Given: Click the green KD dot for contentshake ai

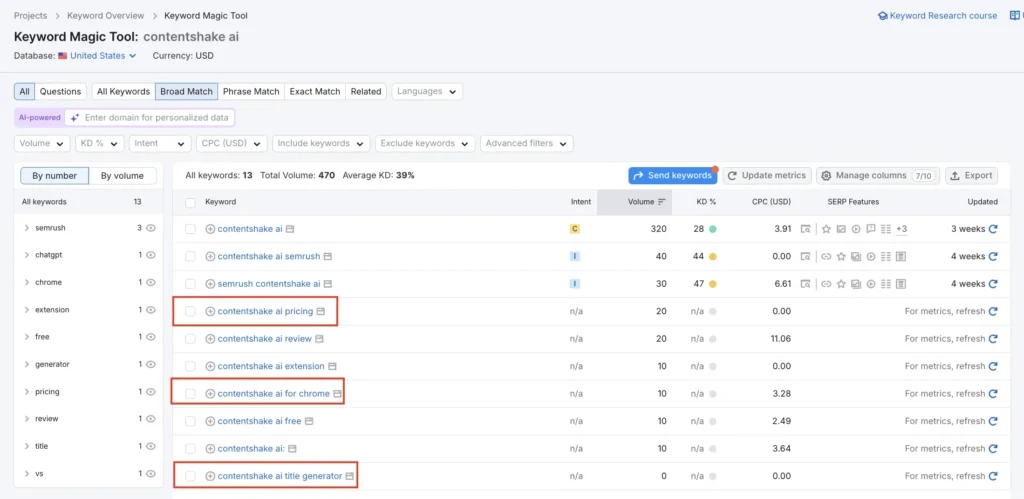Looking at the screenshot, I should 712,229.
